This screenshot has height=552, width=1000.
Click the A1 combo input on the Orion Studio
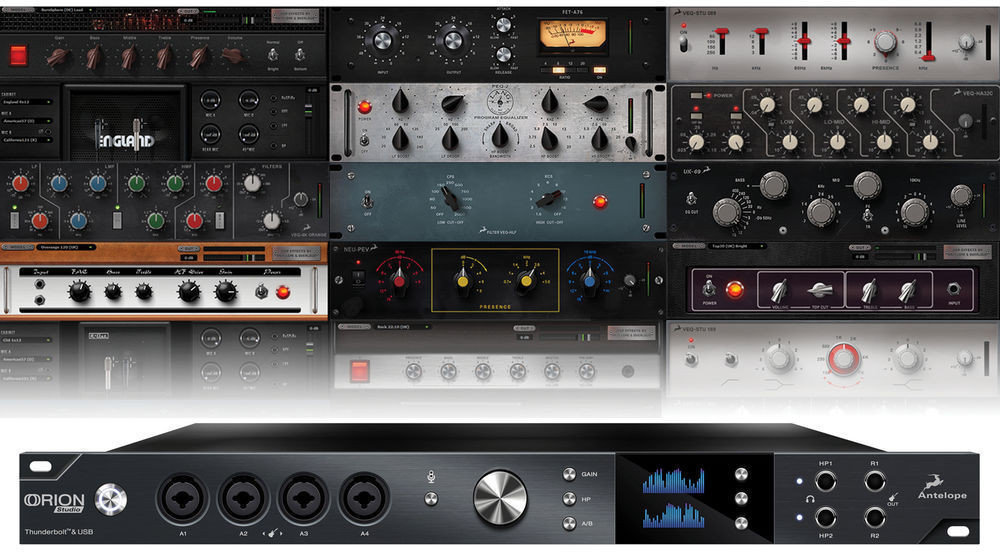(182, 498)
